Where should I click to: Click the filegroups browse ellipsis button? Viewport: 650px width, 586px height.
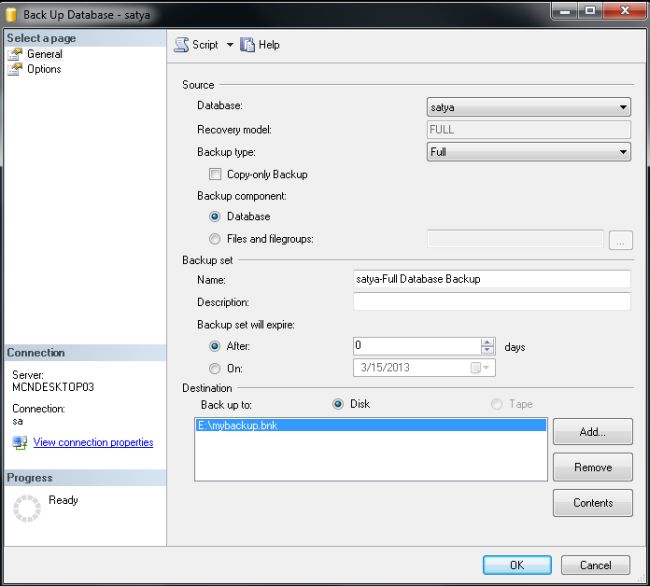pos(621,240)
